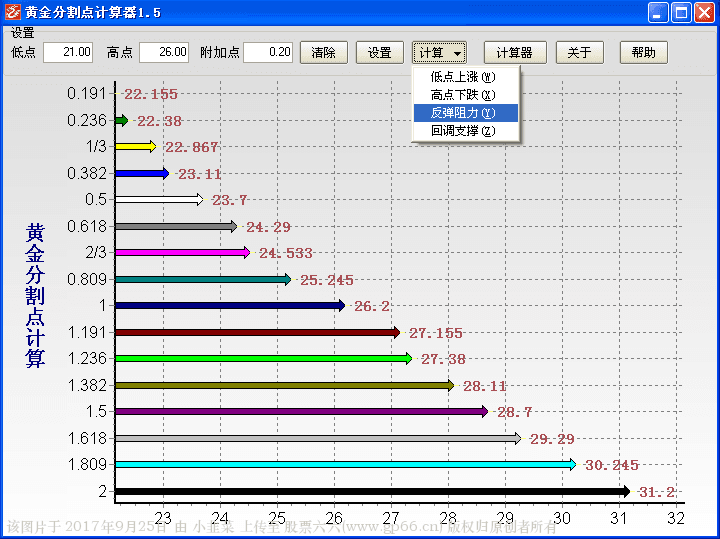Focus the 附加点 field with 0.20

pos(268,52)
